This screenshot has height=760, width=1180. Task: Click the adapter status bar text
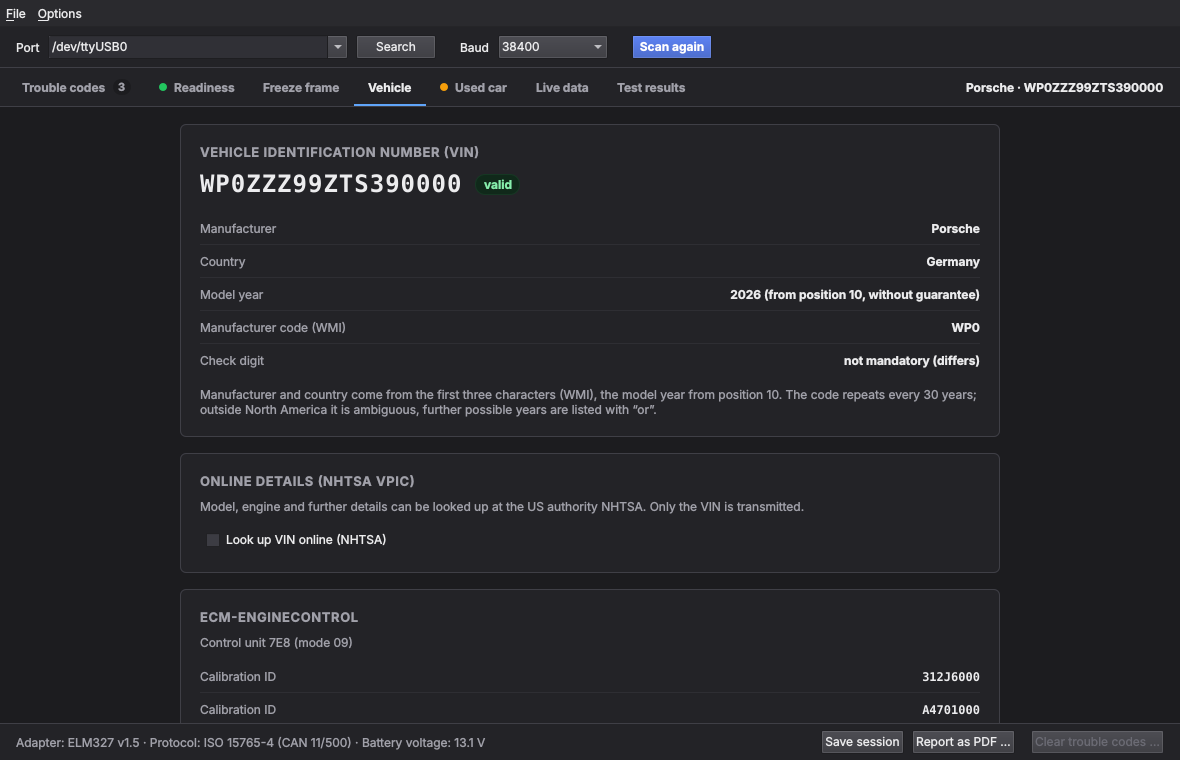click(251, 743)
